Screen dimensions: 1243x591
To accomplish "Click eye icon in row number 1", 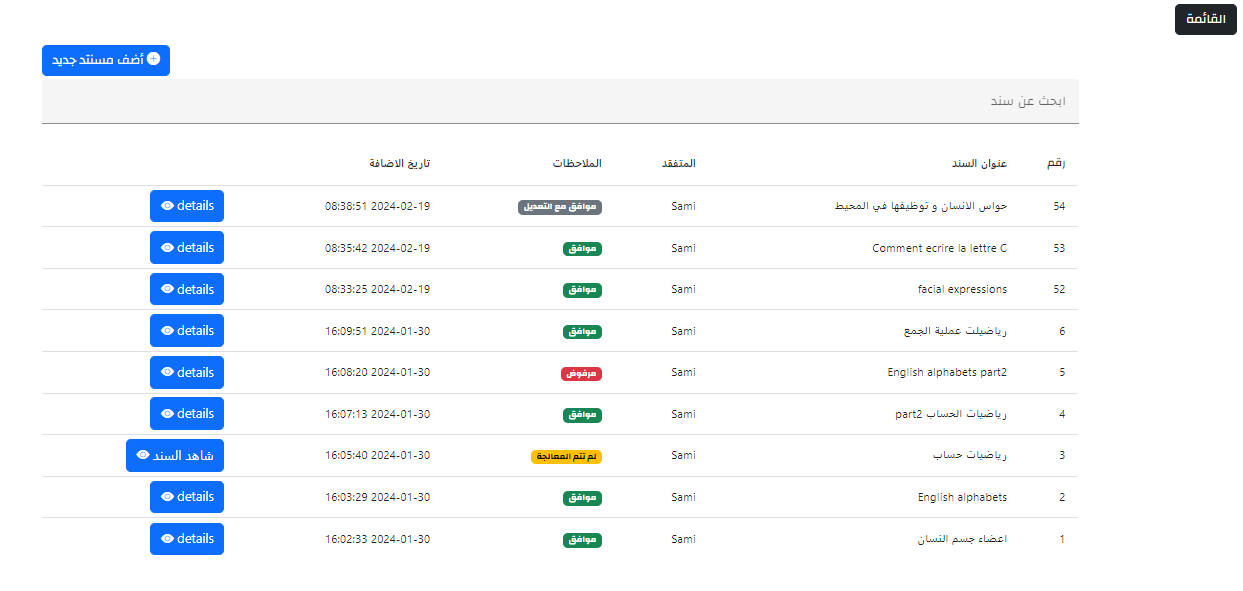I will click(x=167, y=539).
